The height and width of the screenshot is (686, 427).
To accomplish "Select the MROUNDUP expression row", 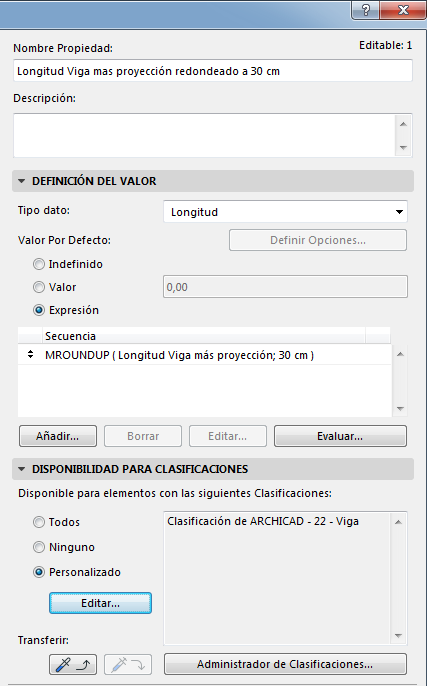I will point(205,355).
